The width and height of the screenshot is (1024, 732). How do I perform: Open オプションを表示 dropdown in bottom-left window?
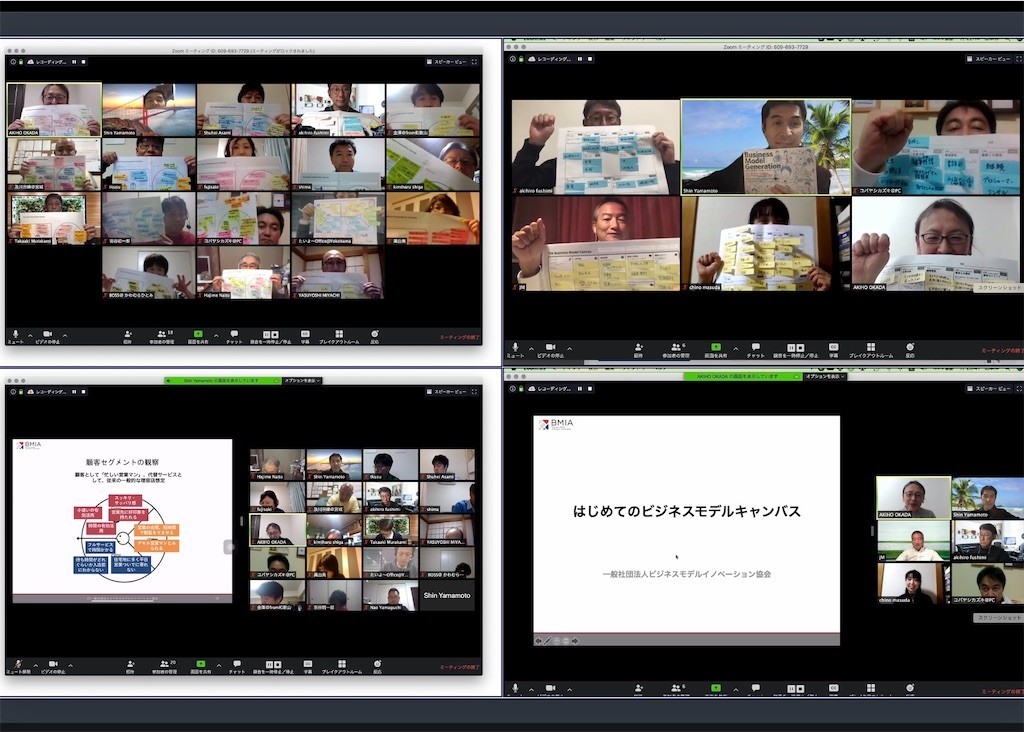coord(302,380)
